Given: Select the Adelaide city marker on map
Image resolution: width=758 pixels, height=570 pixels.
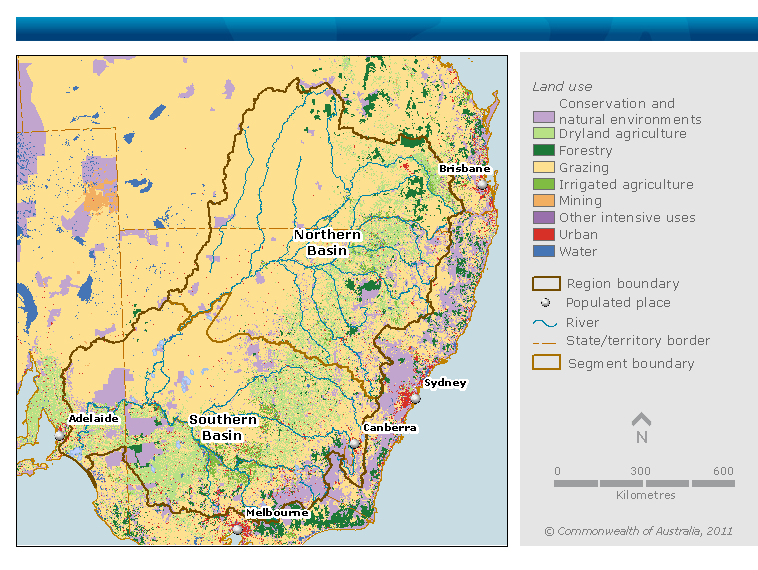Looking at the screenshot, I should (x=60, y=434).
